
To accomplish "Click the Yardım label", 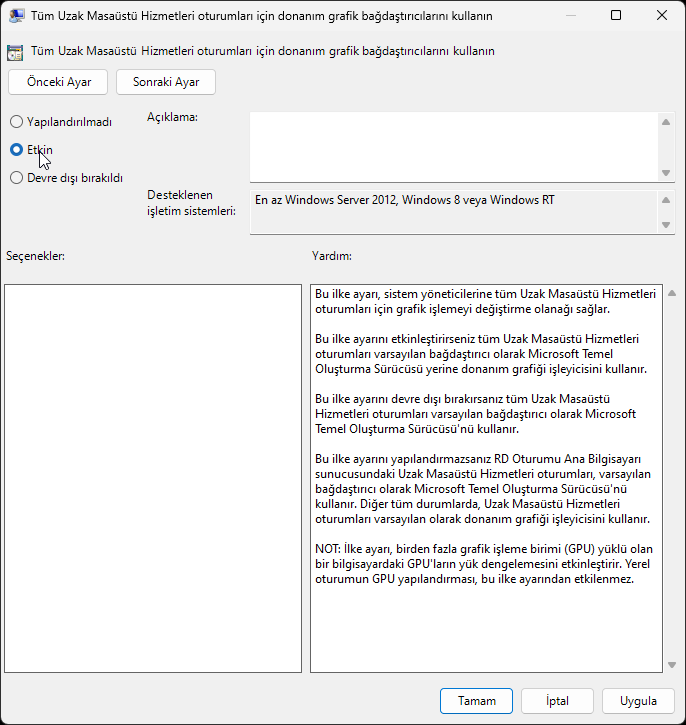I will point(331,256).
